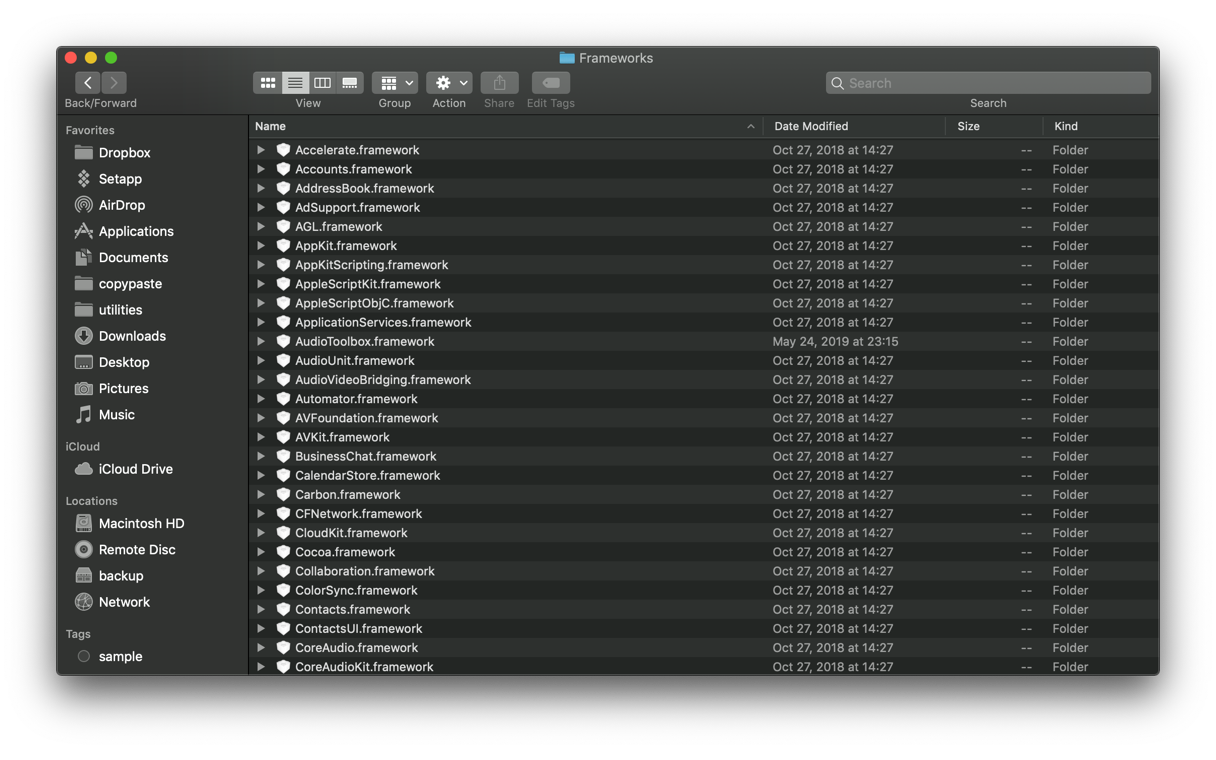1216x760 pixels.
Task: Select the sample tag in sidebar
Action: click(x=120, y=657)
